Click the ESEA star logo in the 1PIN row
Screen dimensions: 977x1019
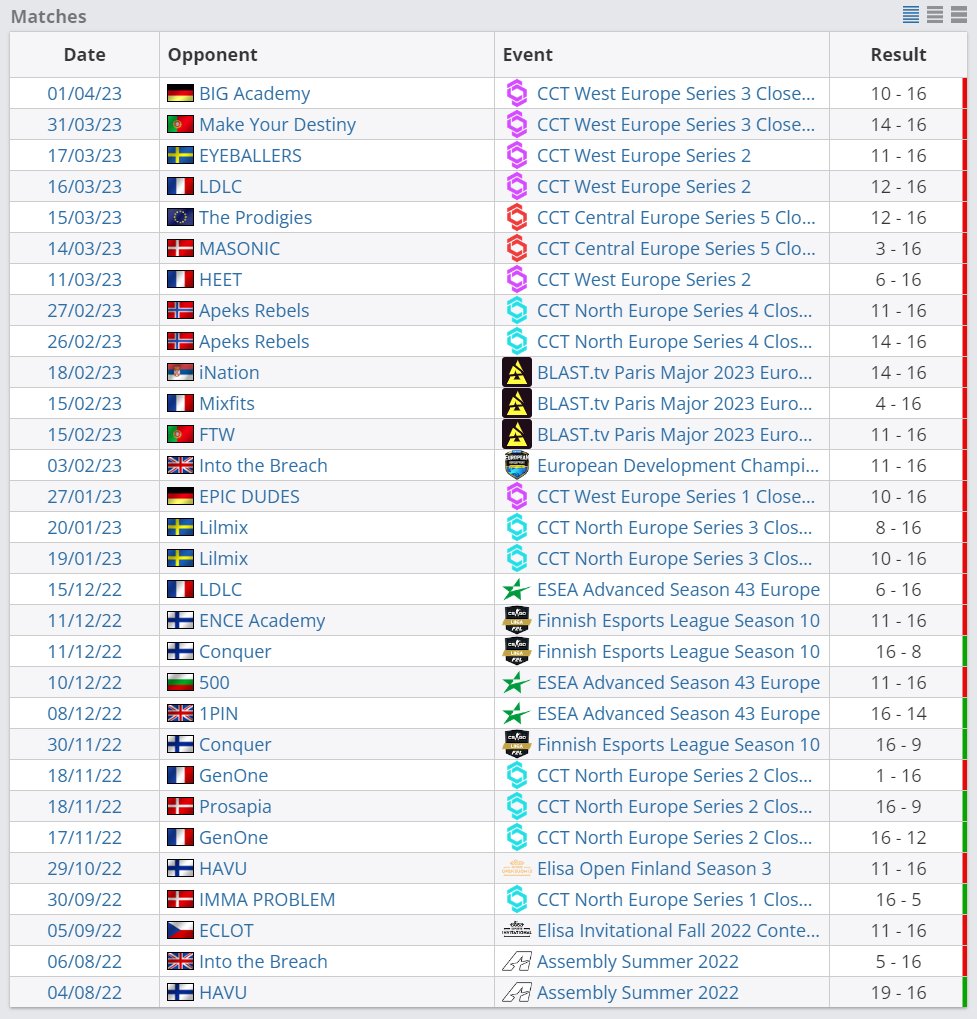pos(517,714)
